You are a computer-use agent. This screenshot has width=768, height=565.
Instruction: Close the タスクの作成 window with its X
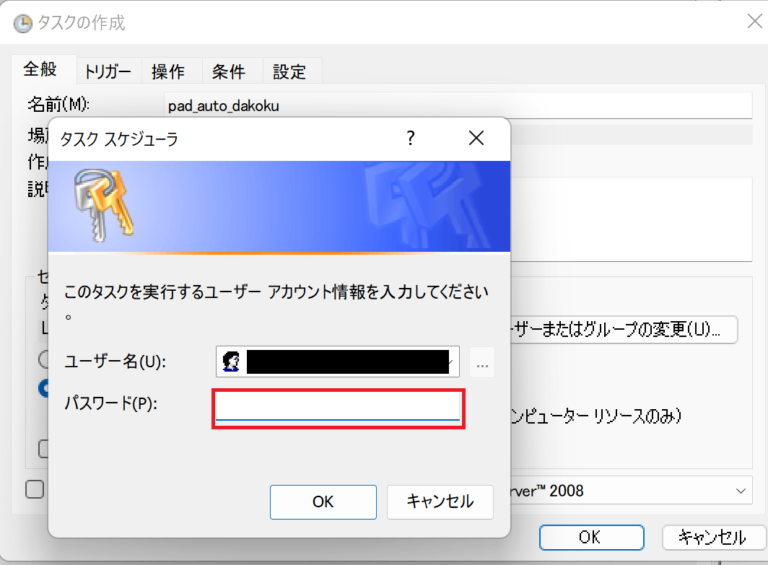[x=754, y=21]
